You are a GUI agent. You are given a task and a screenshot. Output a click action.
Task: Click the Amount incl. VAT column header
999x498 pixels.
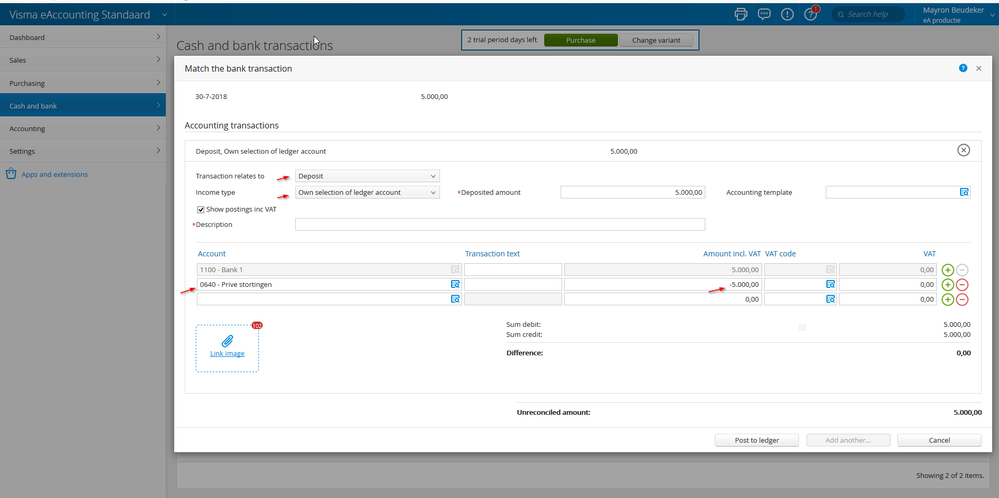pos(732,253)
